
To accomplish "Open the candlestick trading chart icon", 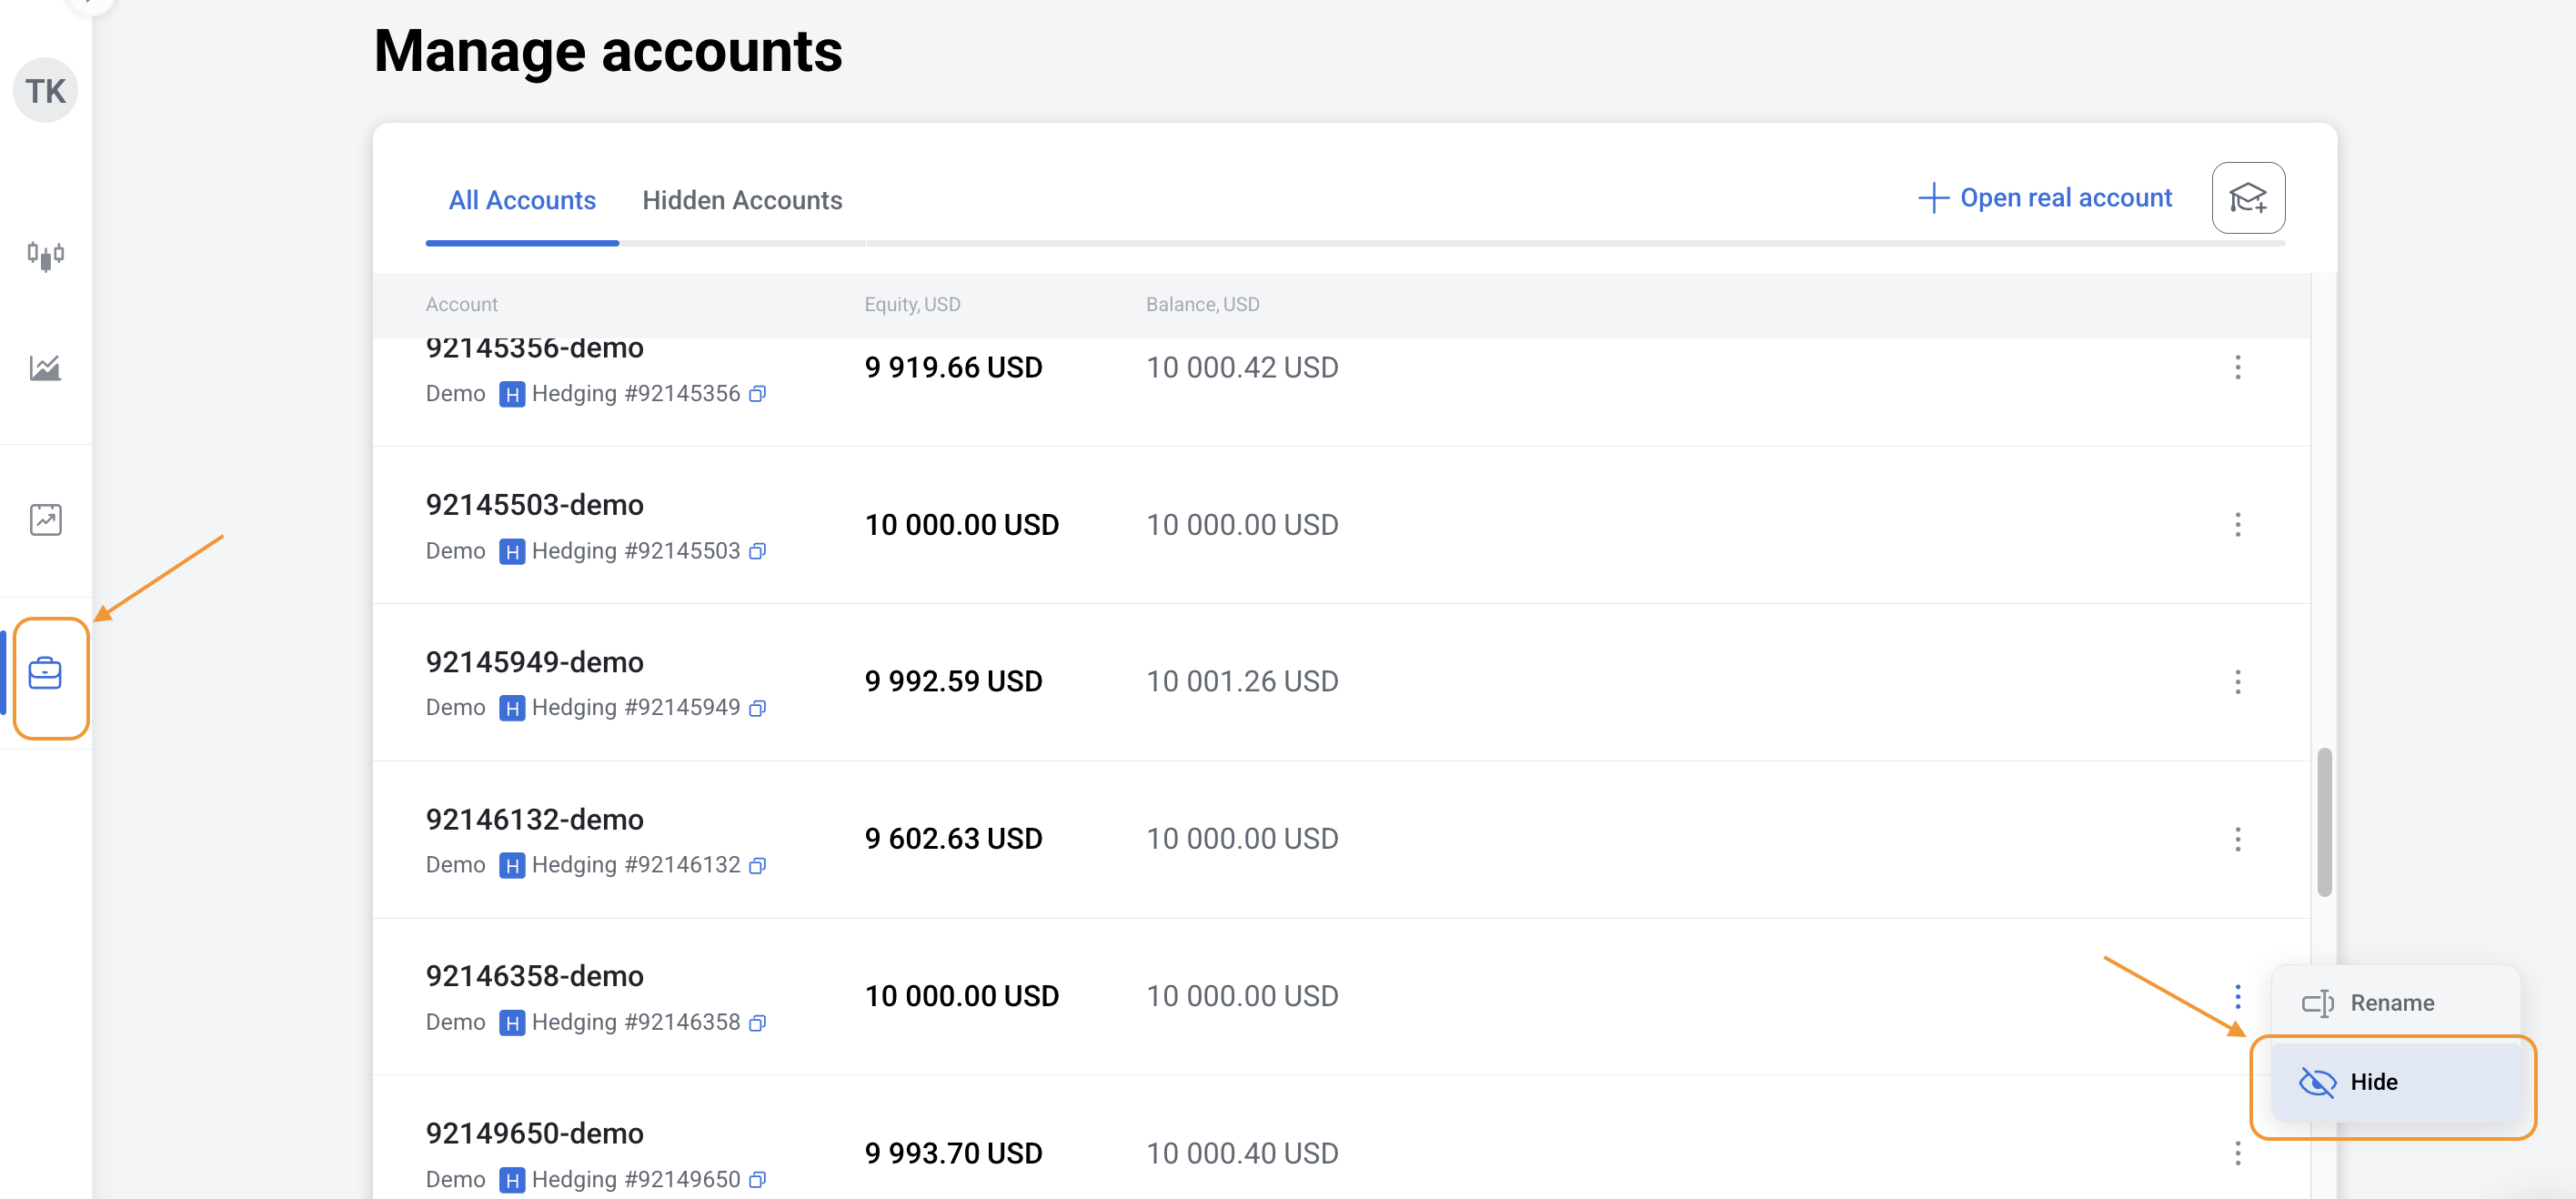I will [45, 256].
